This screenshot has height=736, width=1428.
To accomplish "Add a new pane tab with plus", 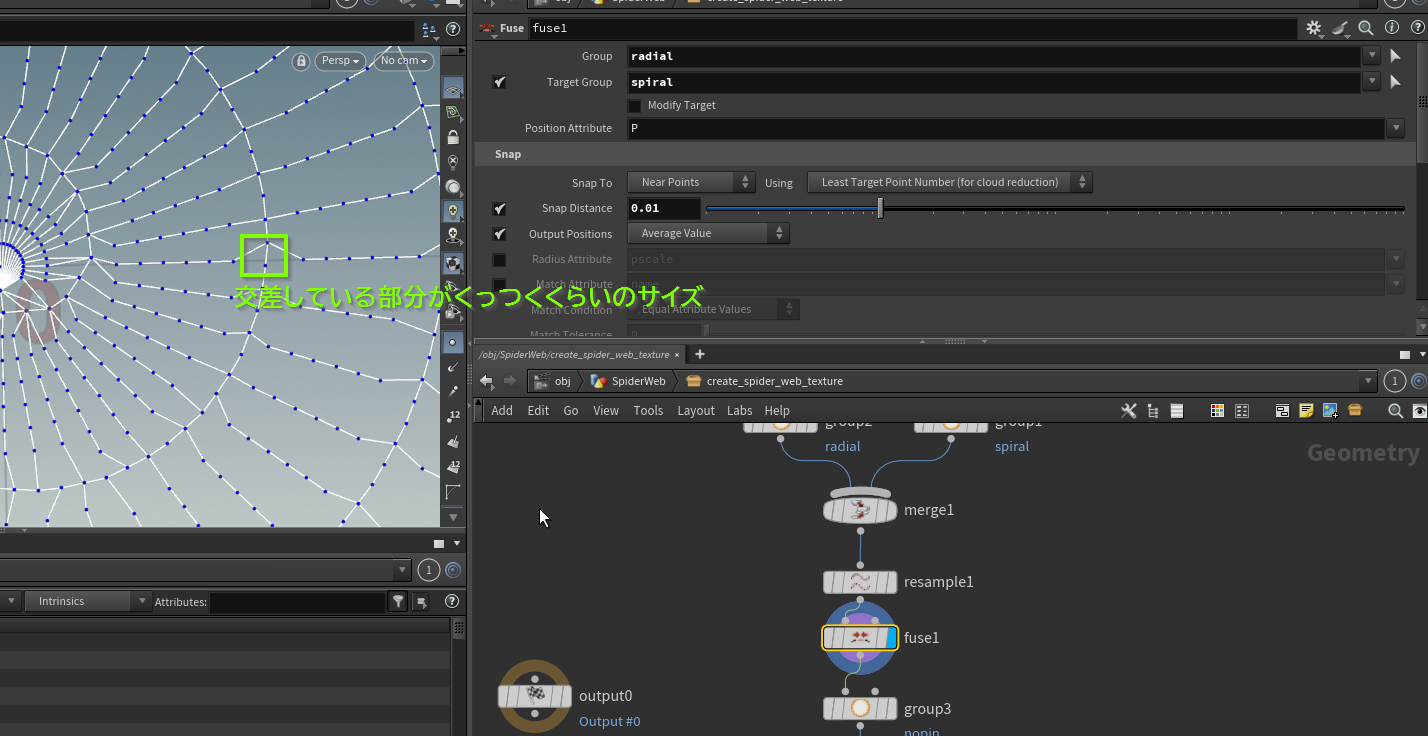I will (700, 354).
